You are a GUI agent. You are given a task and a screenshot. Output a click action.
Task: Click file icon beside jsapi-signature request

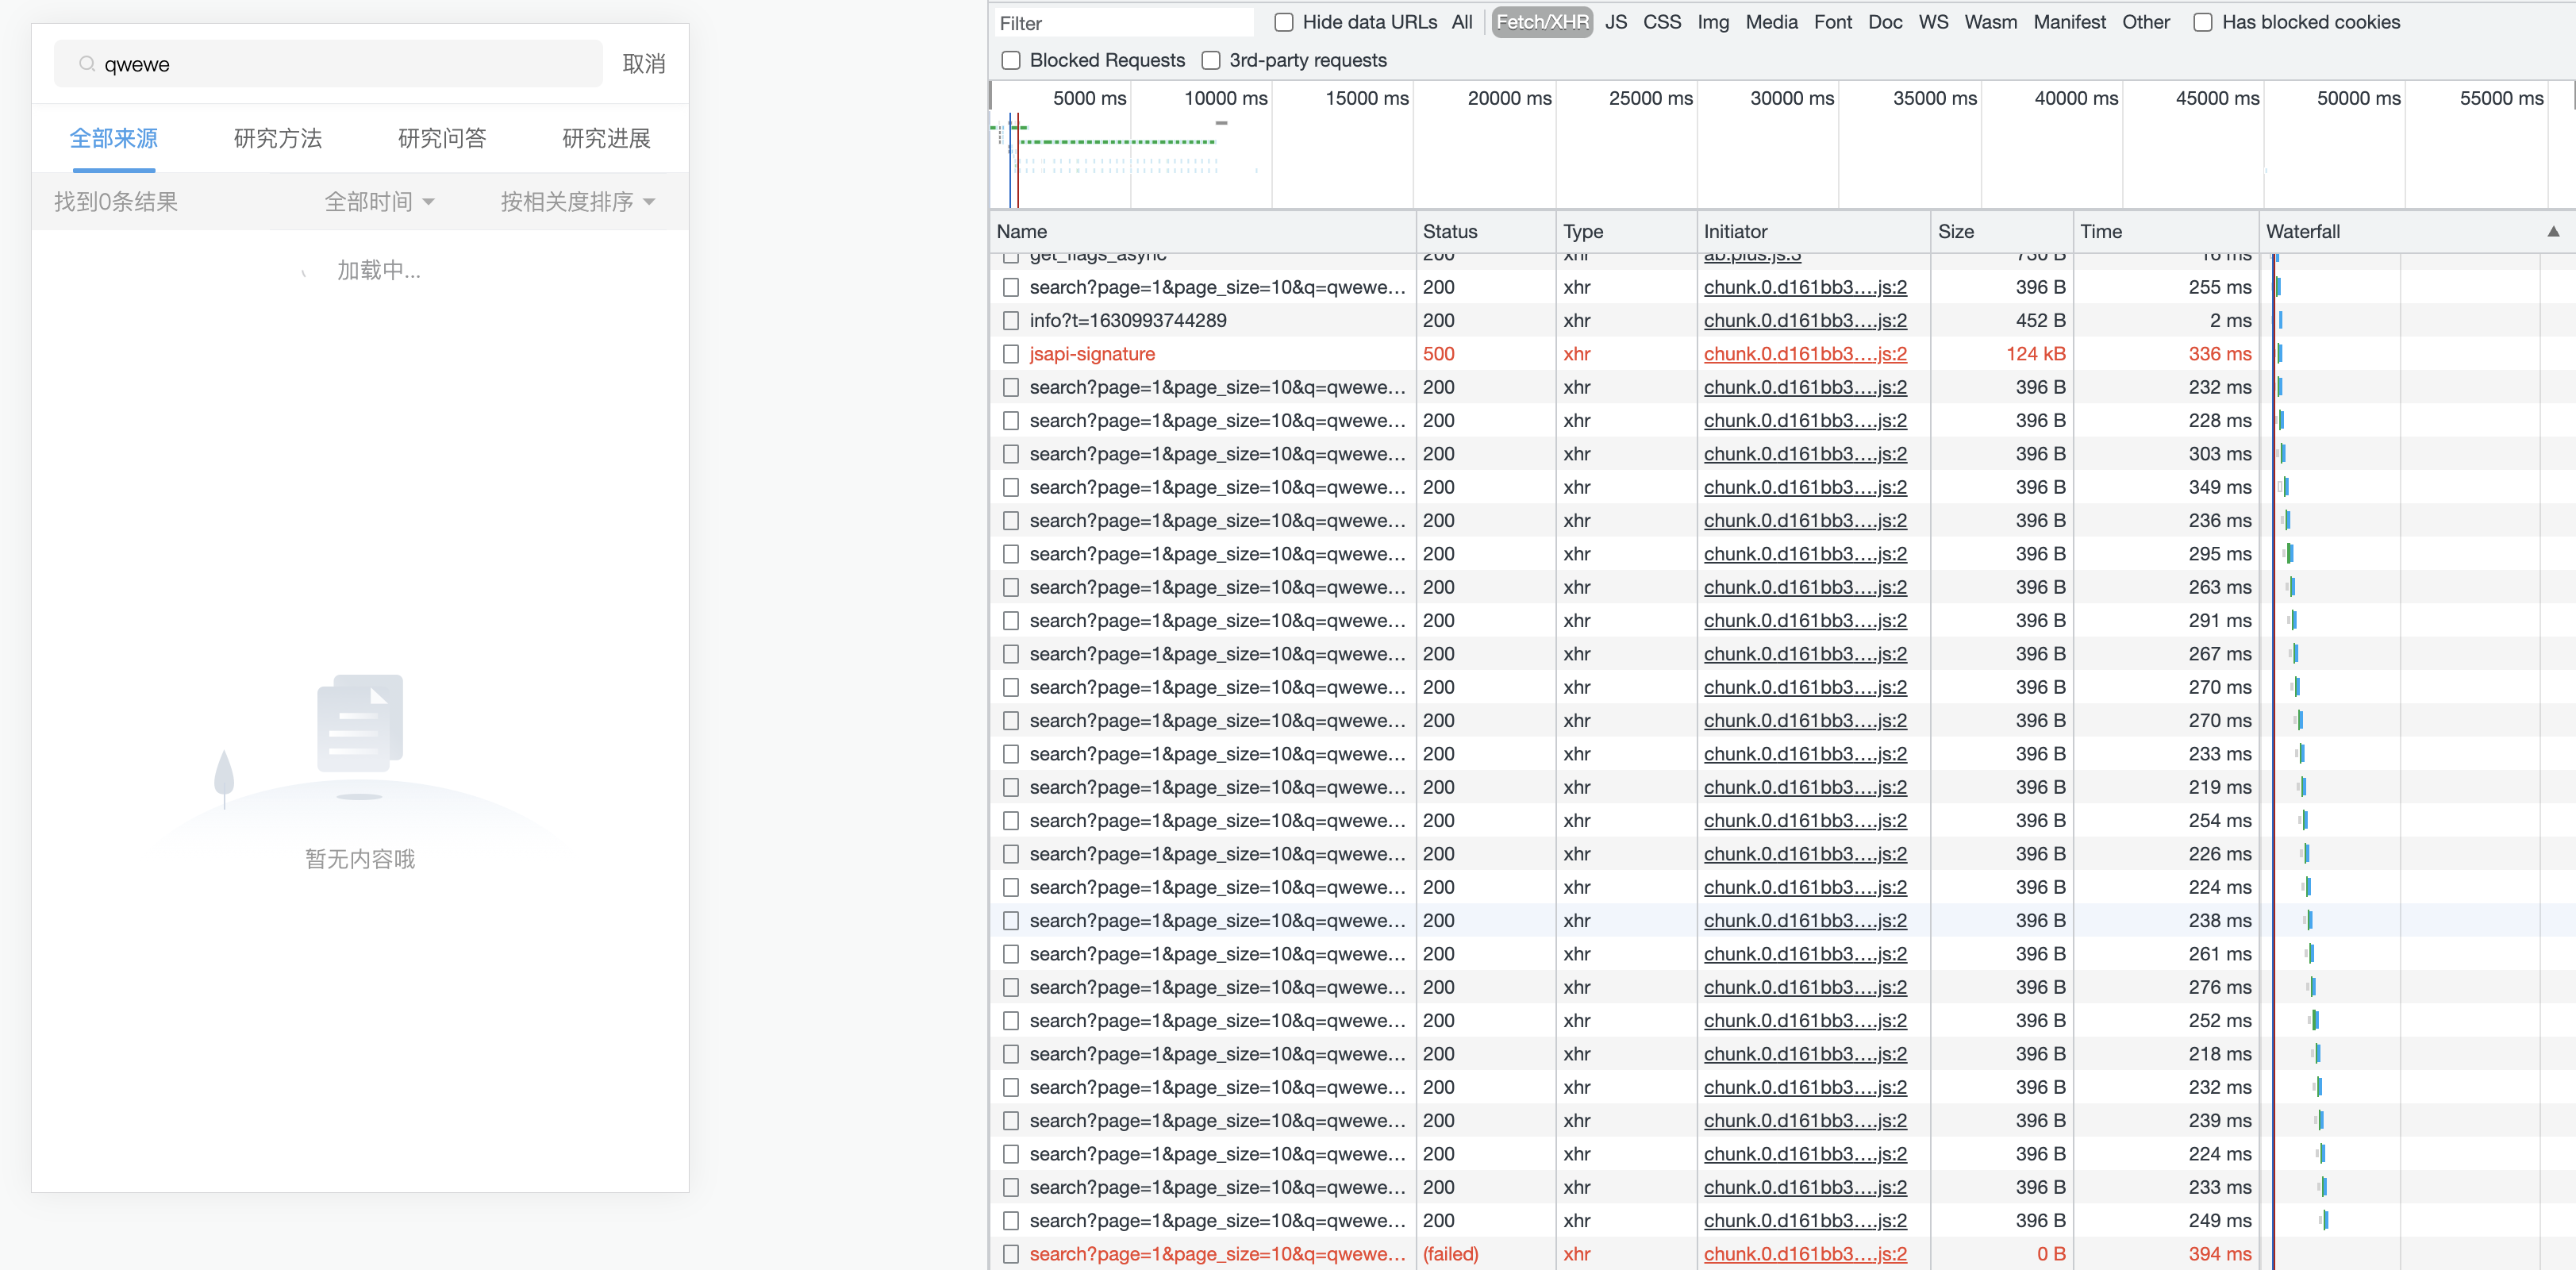(1011, 354)
